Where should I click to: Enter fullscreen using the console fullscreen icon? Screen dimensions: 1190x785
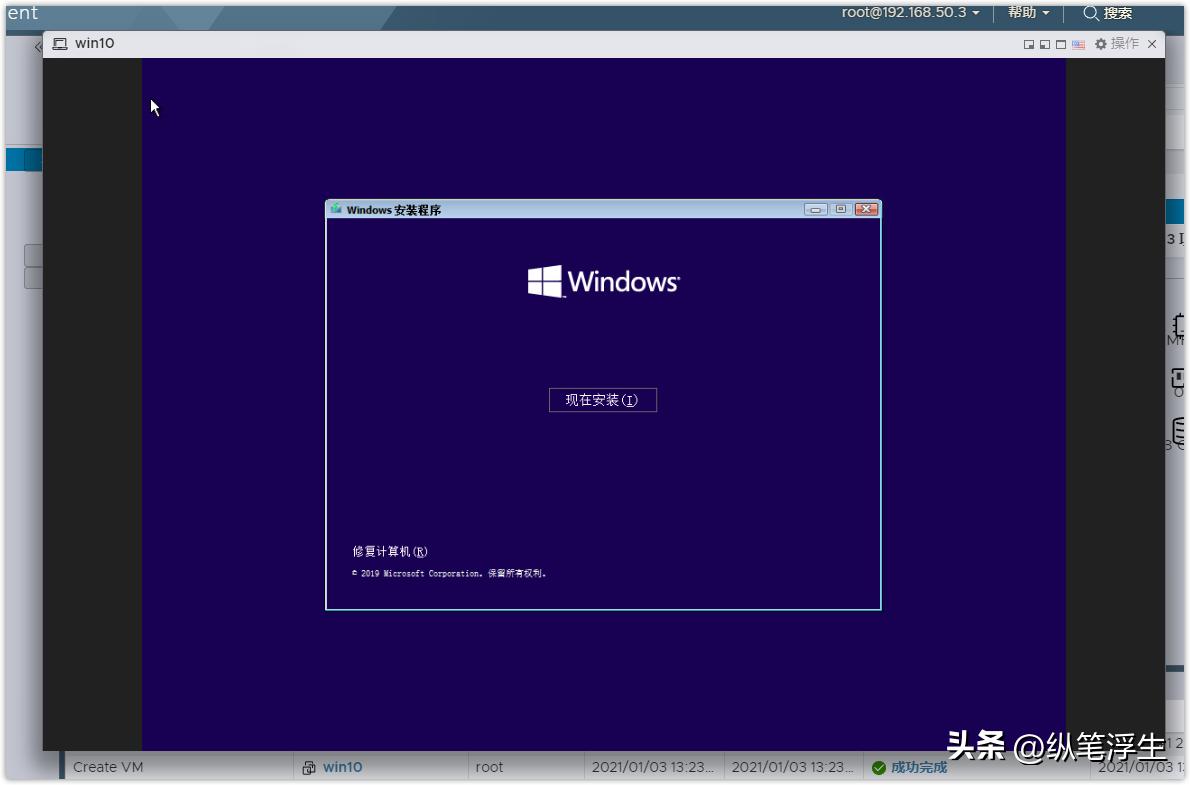coord(1060,44)
